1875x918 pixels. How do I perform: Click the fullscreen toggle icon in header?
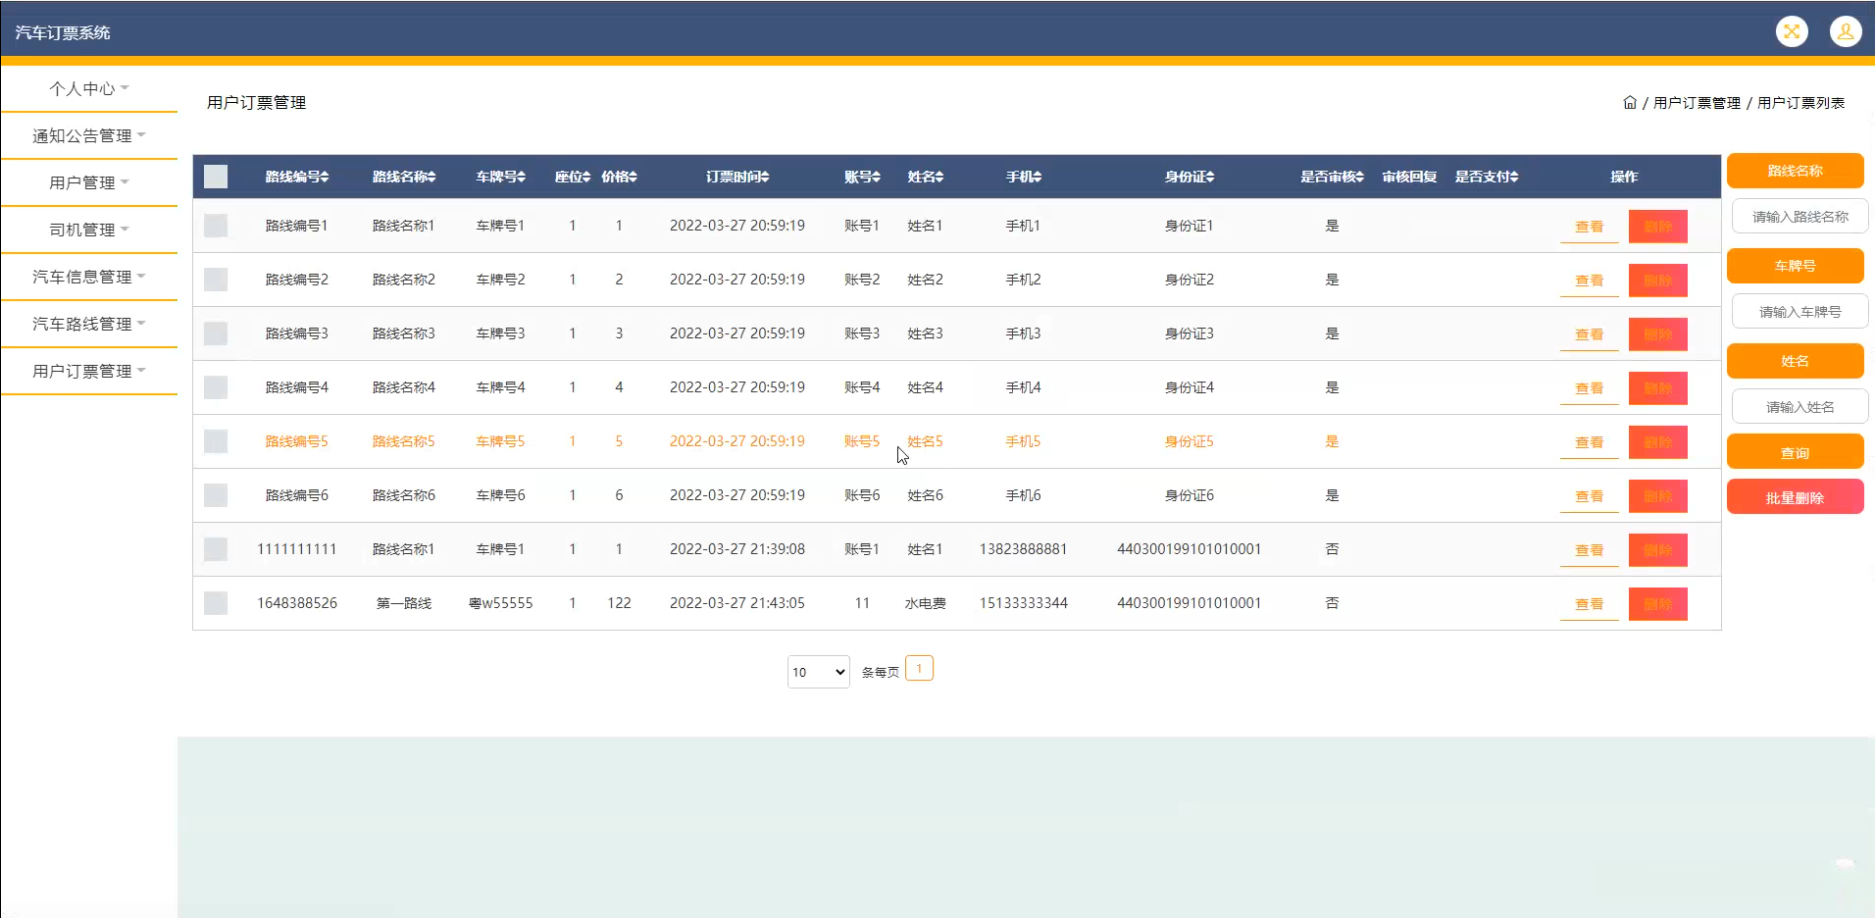click(x=1791, y=32)
